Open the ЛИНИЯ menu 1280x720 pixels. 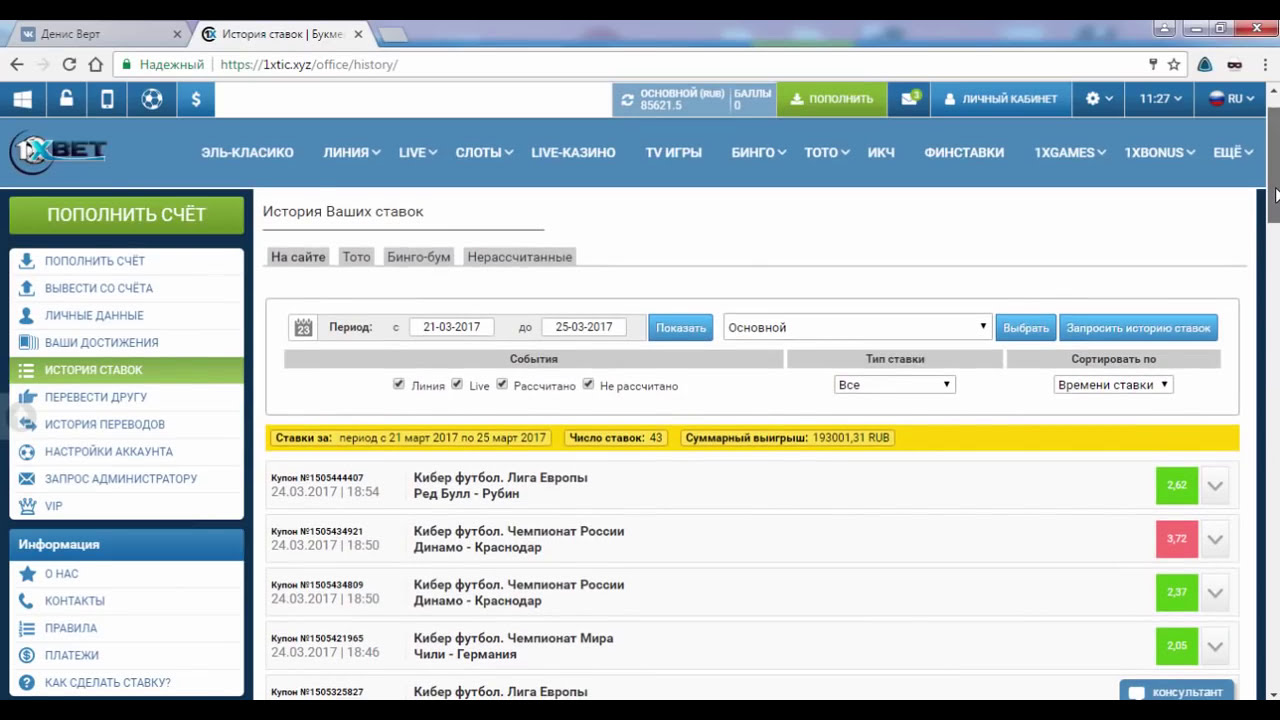[351, 152]
